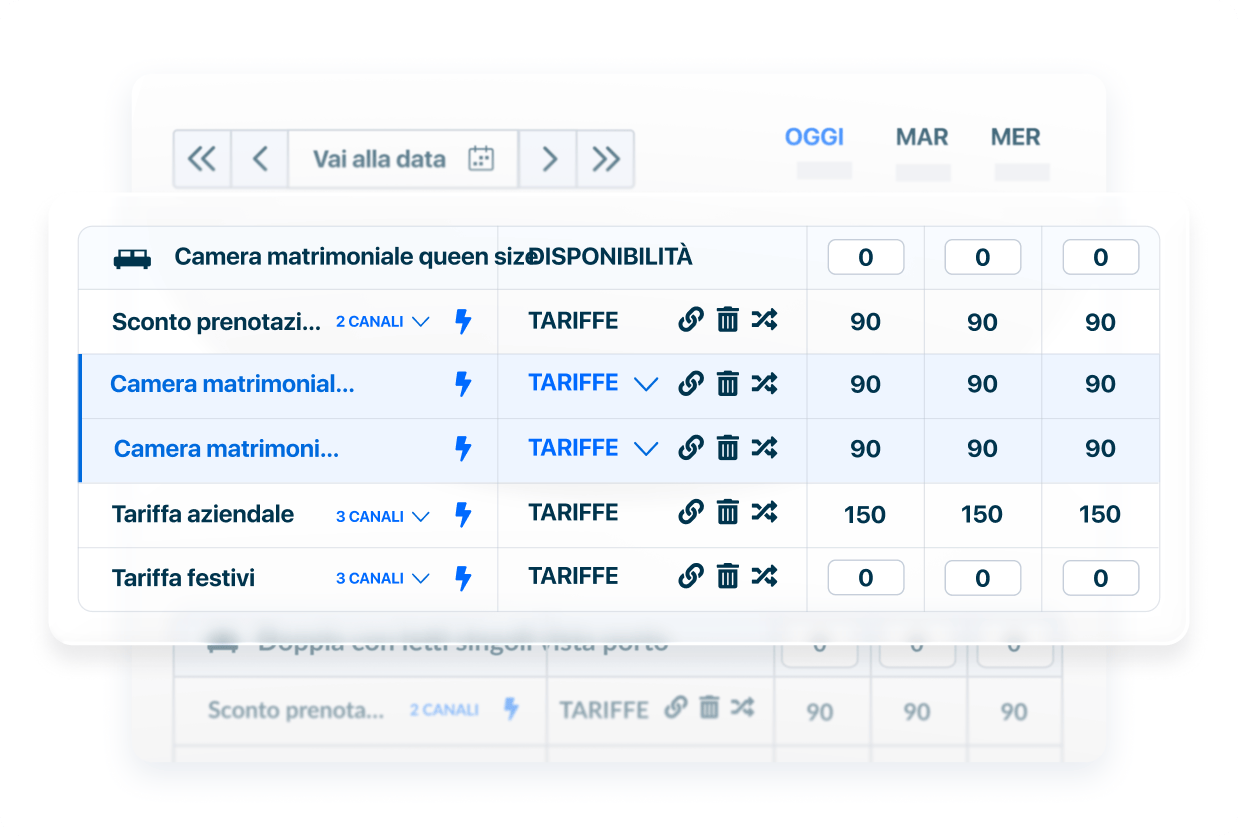Click lightning bolt in Tariffa aziendale row
The image size is (1238, 836).
point(463,515)
